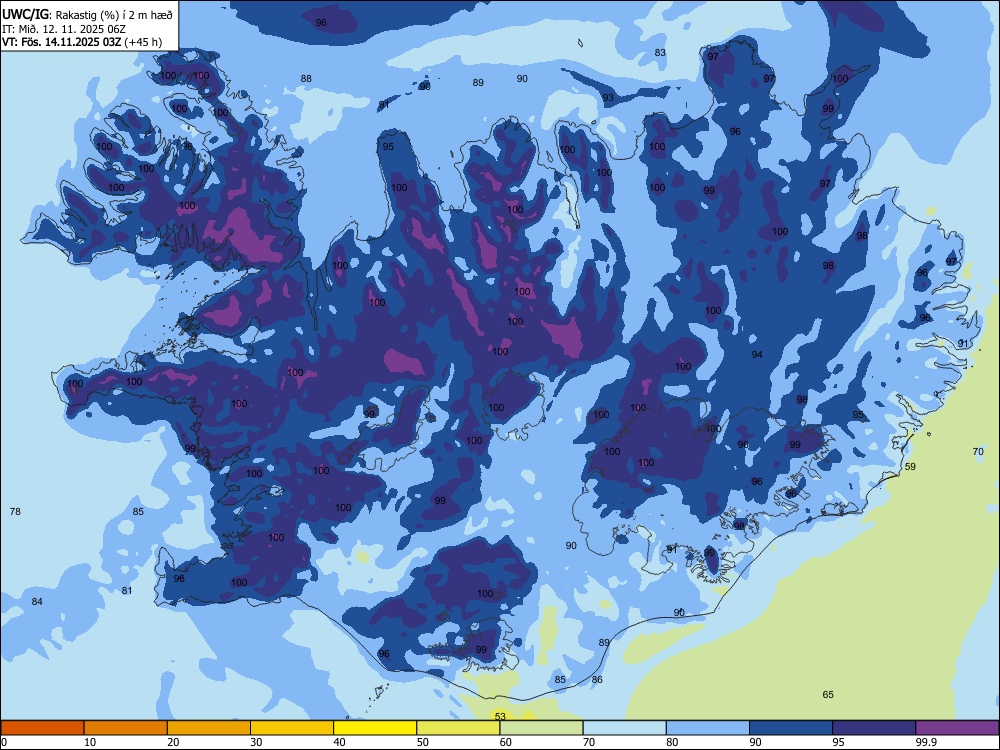Click the humidity value '84' on the map

37,601
